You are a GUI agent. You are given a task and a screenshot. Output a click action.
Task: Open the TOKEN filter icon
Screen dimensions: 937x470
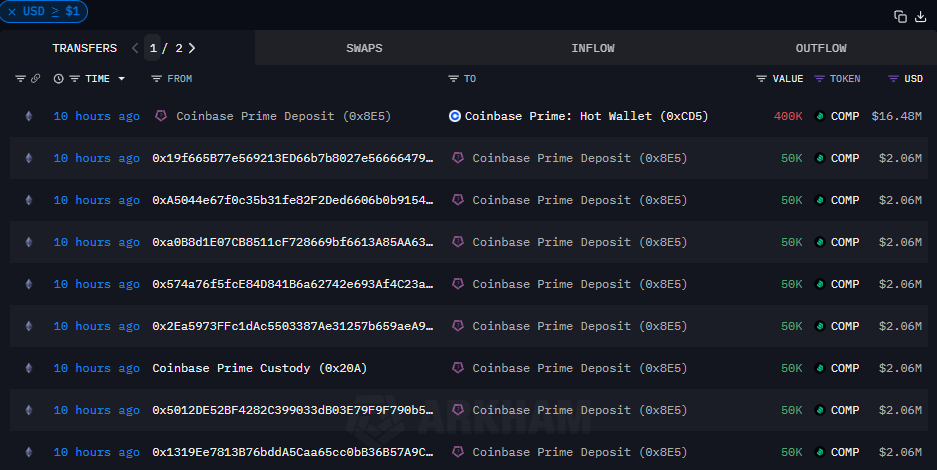(x=820, y=78)
